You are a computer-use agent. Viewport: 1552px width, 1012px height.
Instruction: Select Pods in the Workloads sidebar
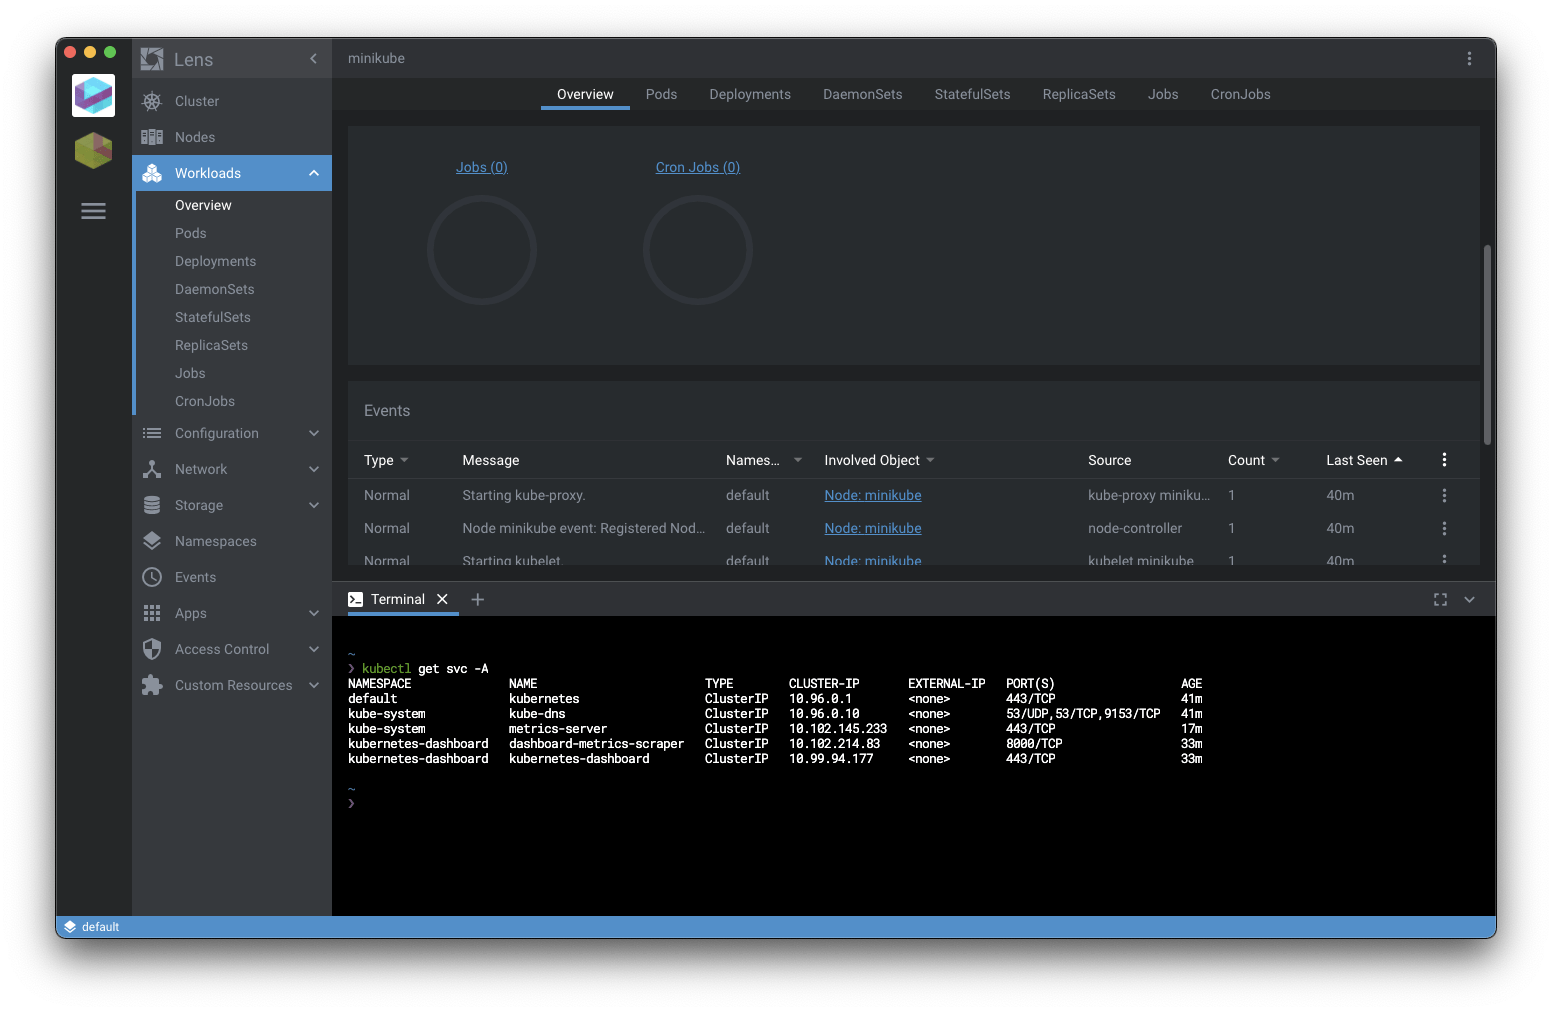pyautogui.click(x=191, y=233)
